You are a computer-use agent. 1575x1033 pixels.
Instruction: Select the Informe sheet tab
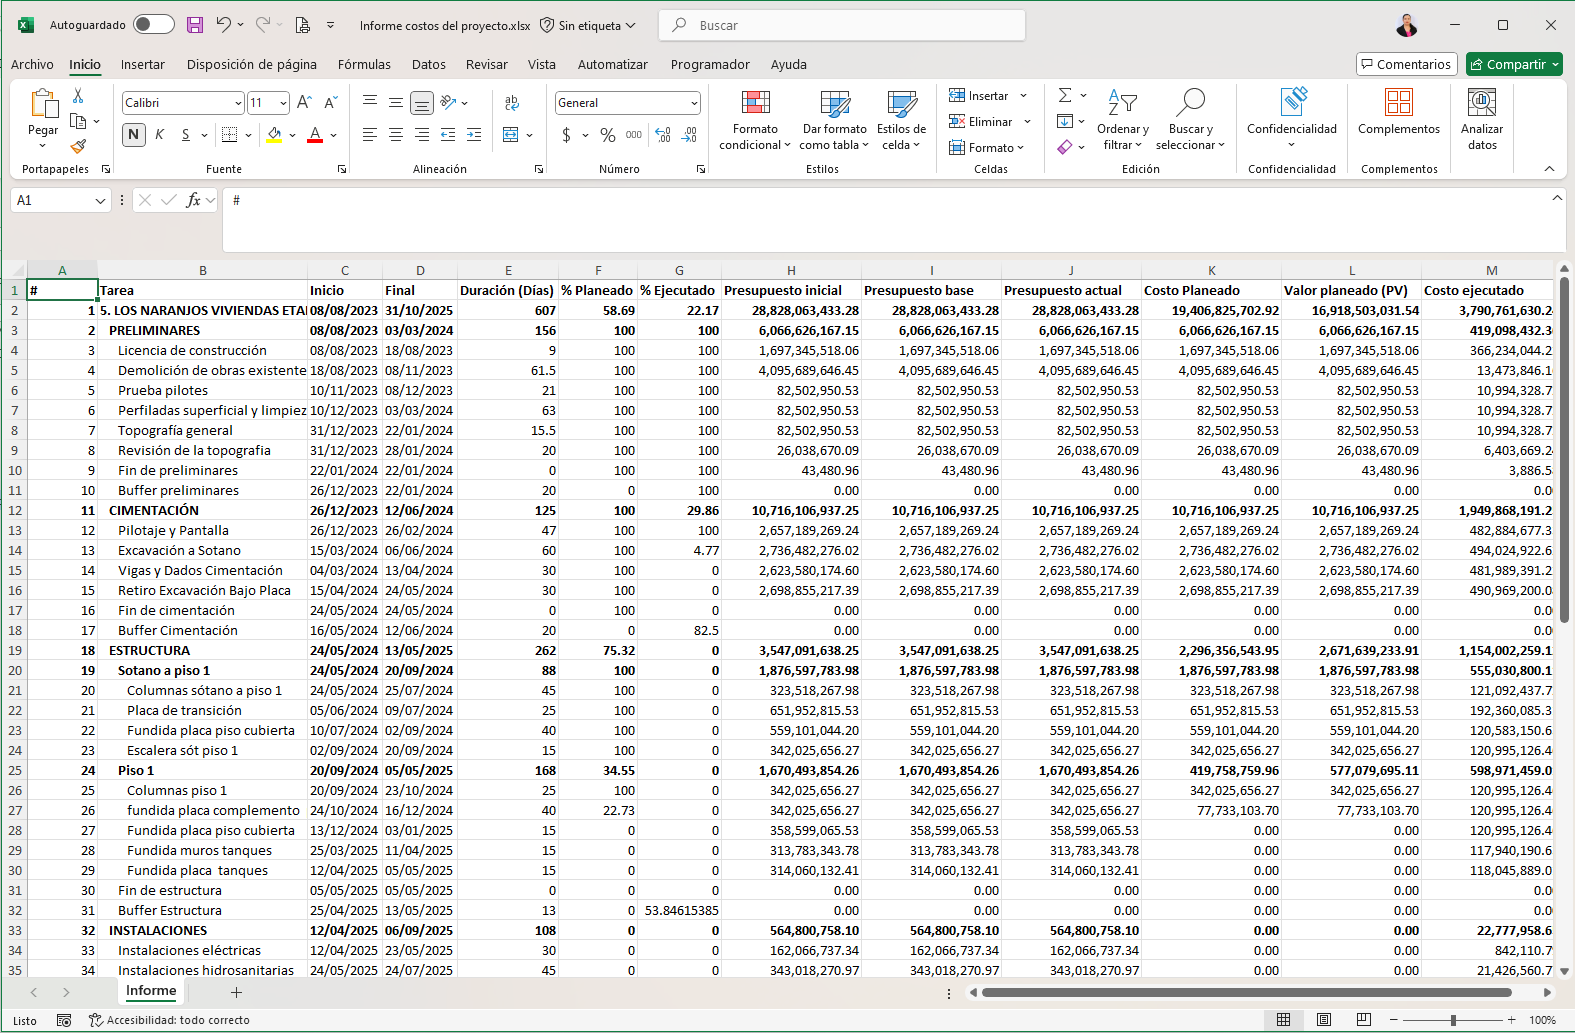151,991
